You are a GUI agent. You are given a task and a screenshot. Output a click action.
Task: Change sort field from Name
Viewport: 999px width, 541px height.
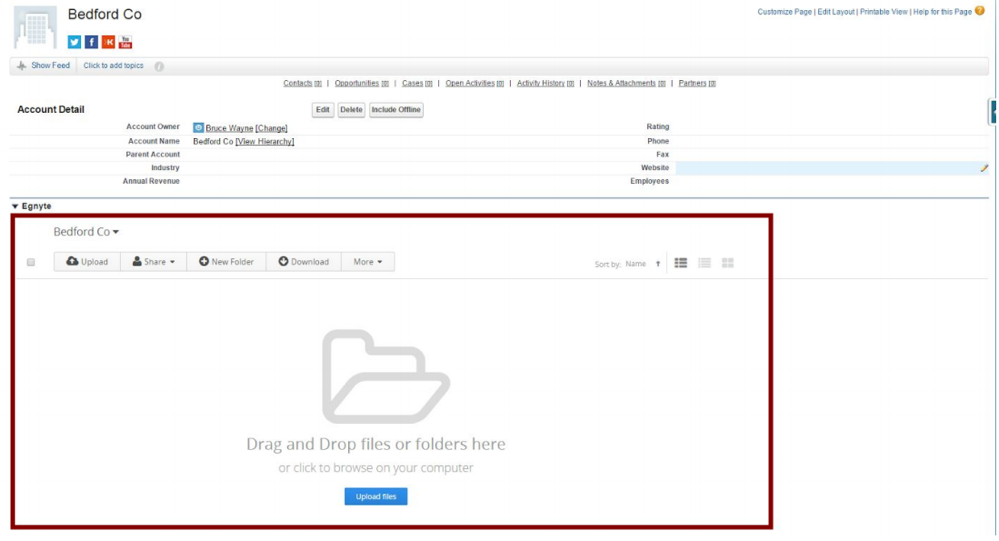(x=635, y=264)
